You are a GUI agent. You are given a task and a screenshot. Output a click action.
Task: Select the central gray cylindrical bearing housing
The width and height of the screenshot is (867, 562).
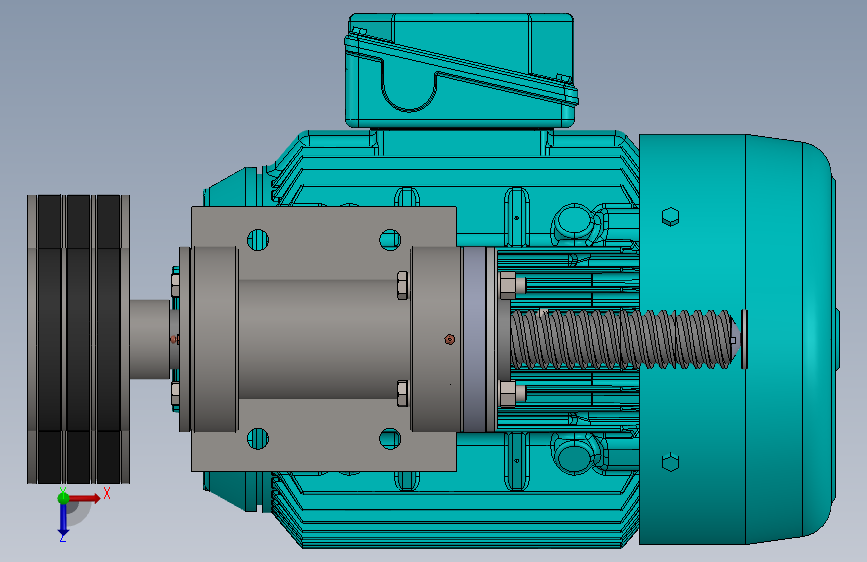(325, 339)
